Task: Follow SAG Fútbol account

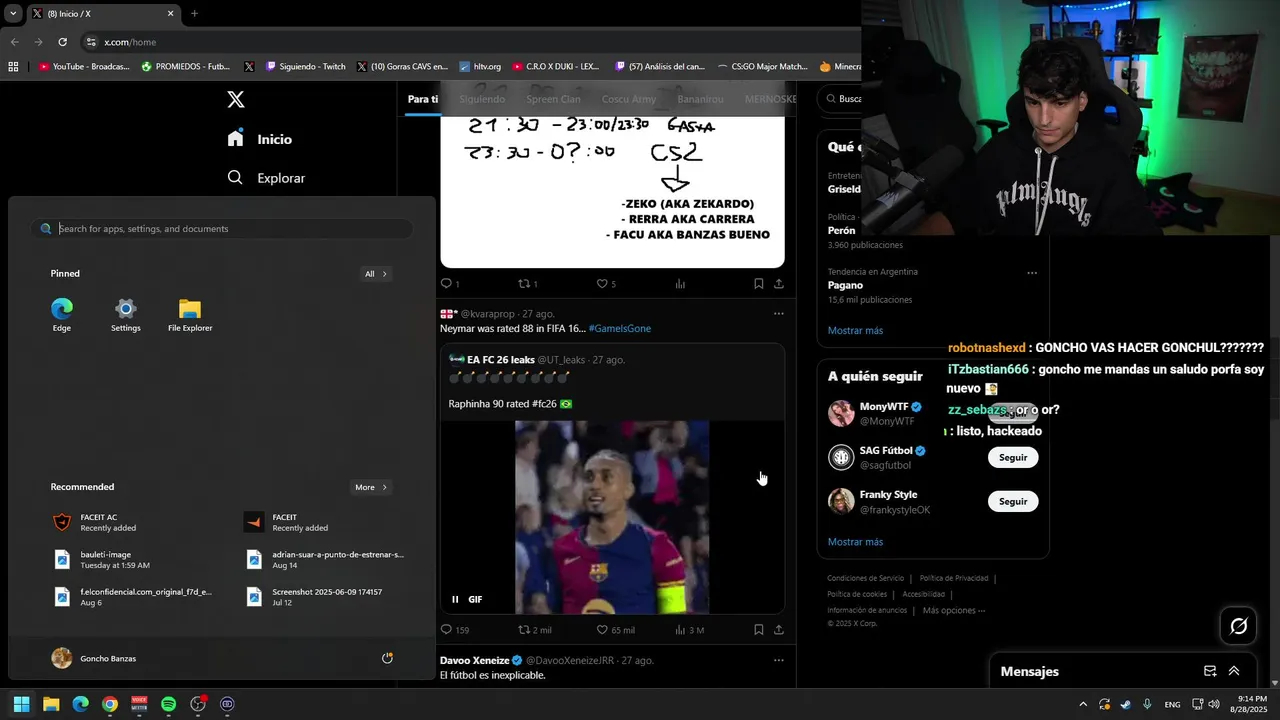Action: coord(1013,457)
